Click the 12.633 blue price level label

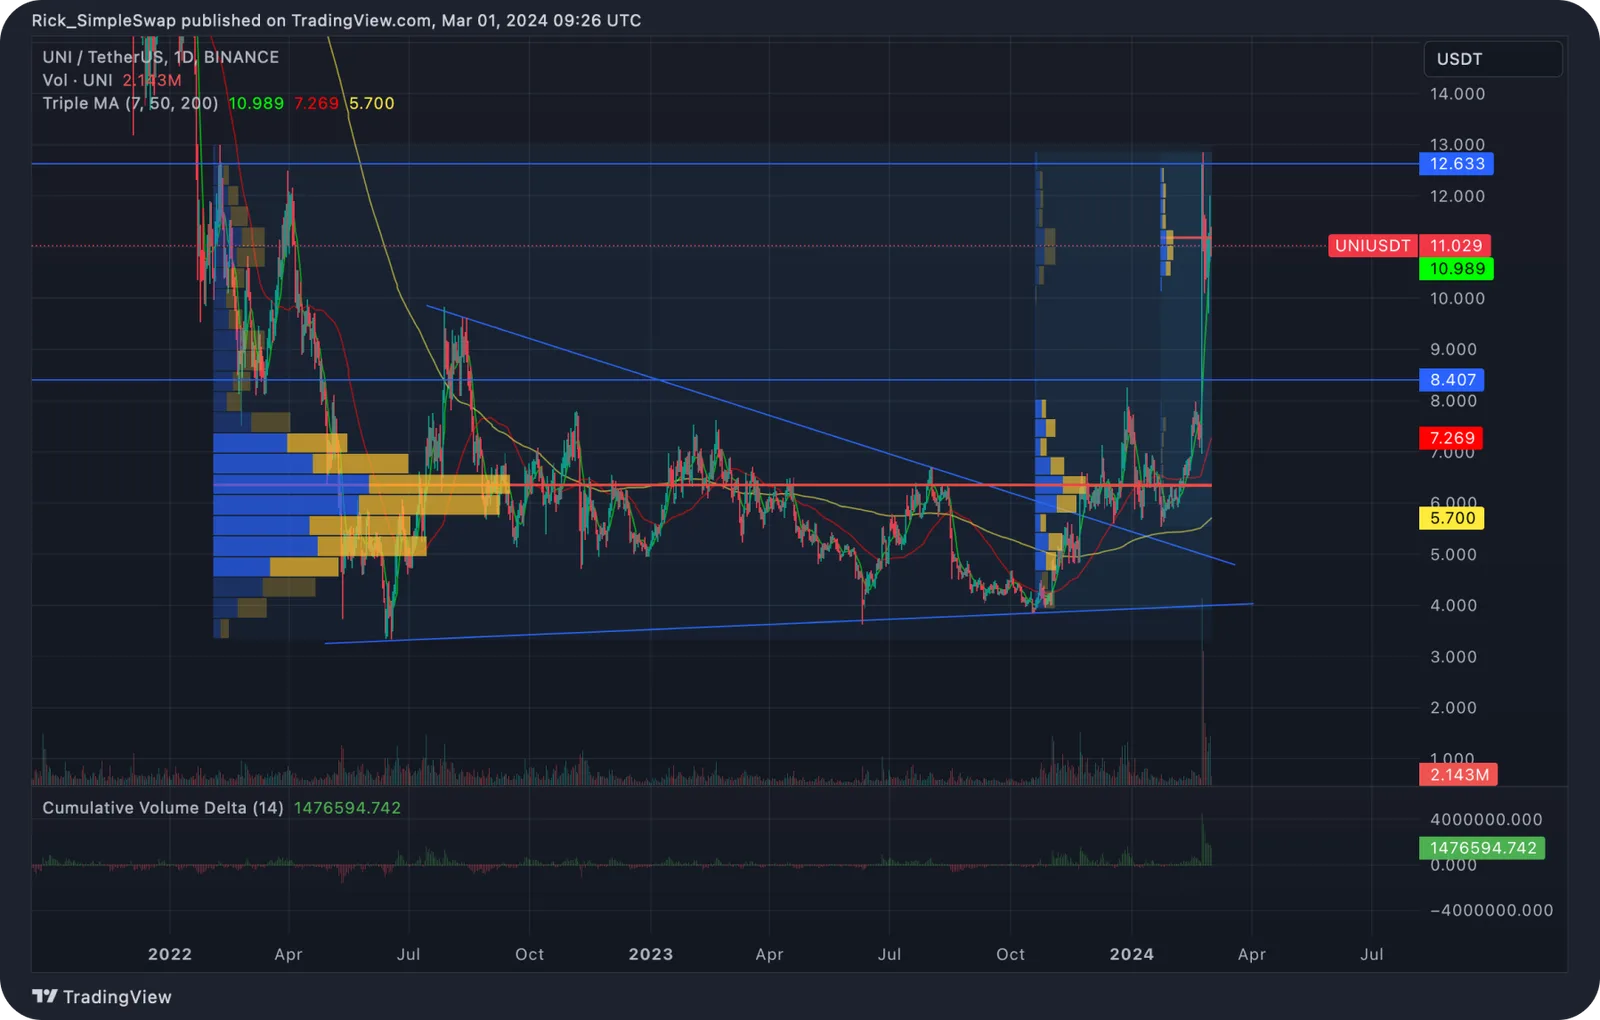(x=1456, y=164)
